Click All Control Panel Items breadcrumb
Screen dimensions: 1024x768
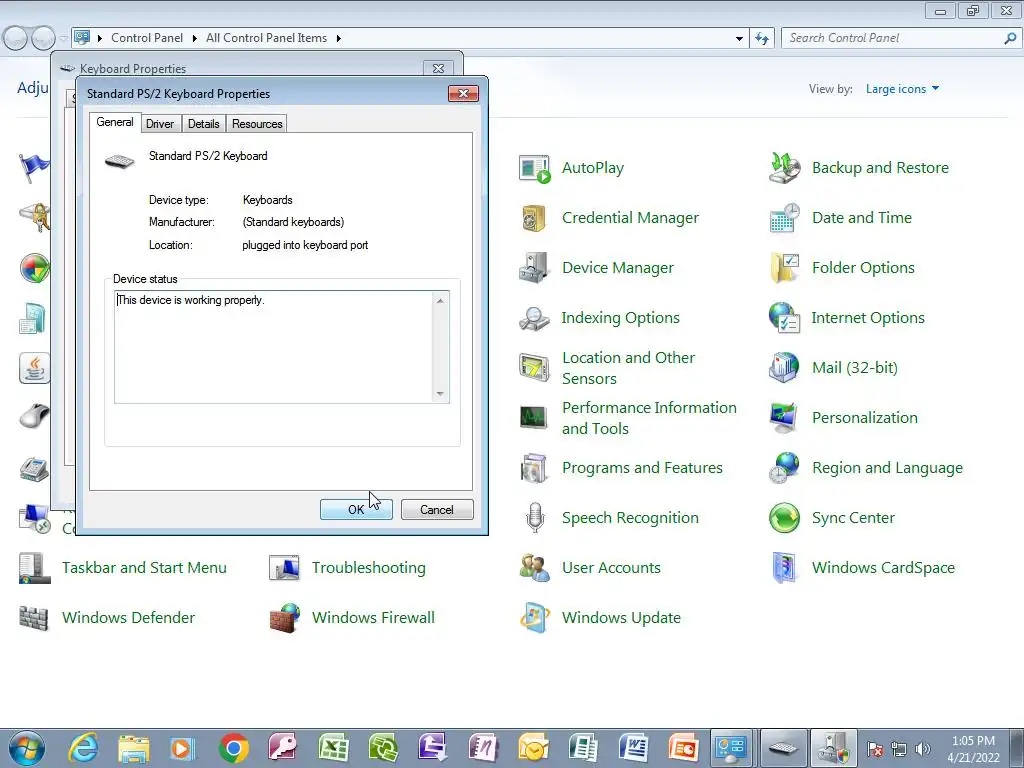click(x=266, y=38)
